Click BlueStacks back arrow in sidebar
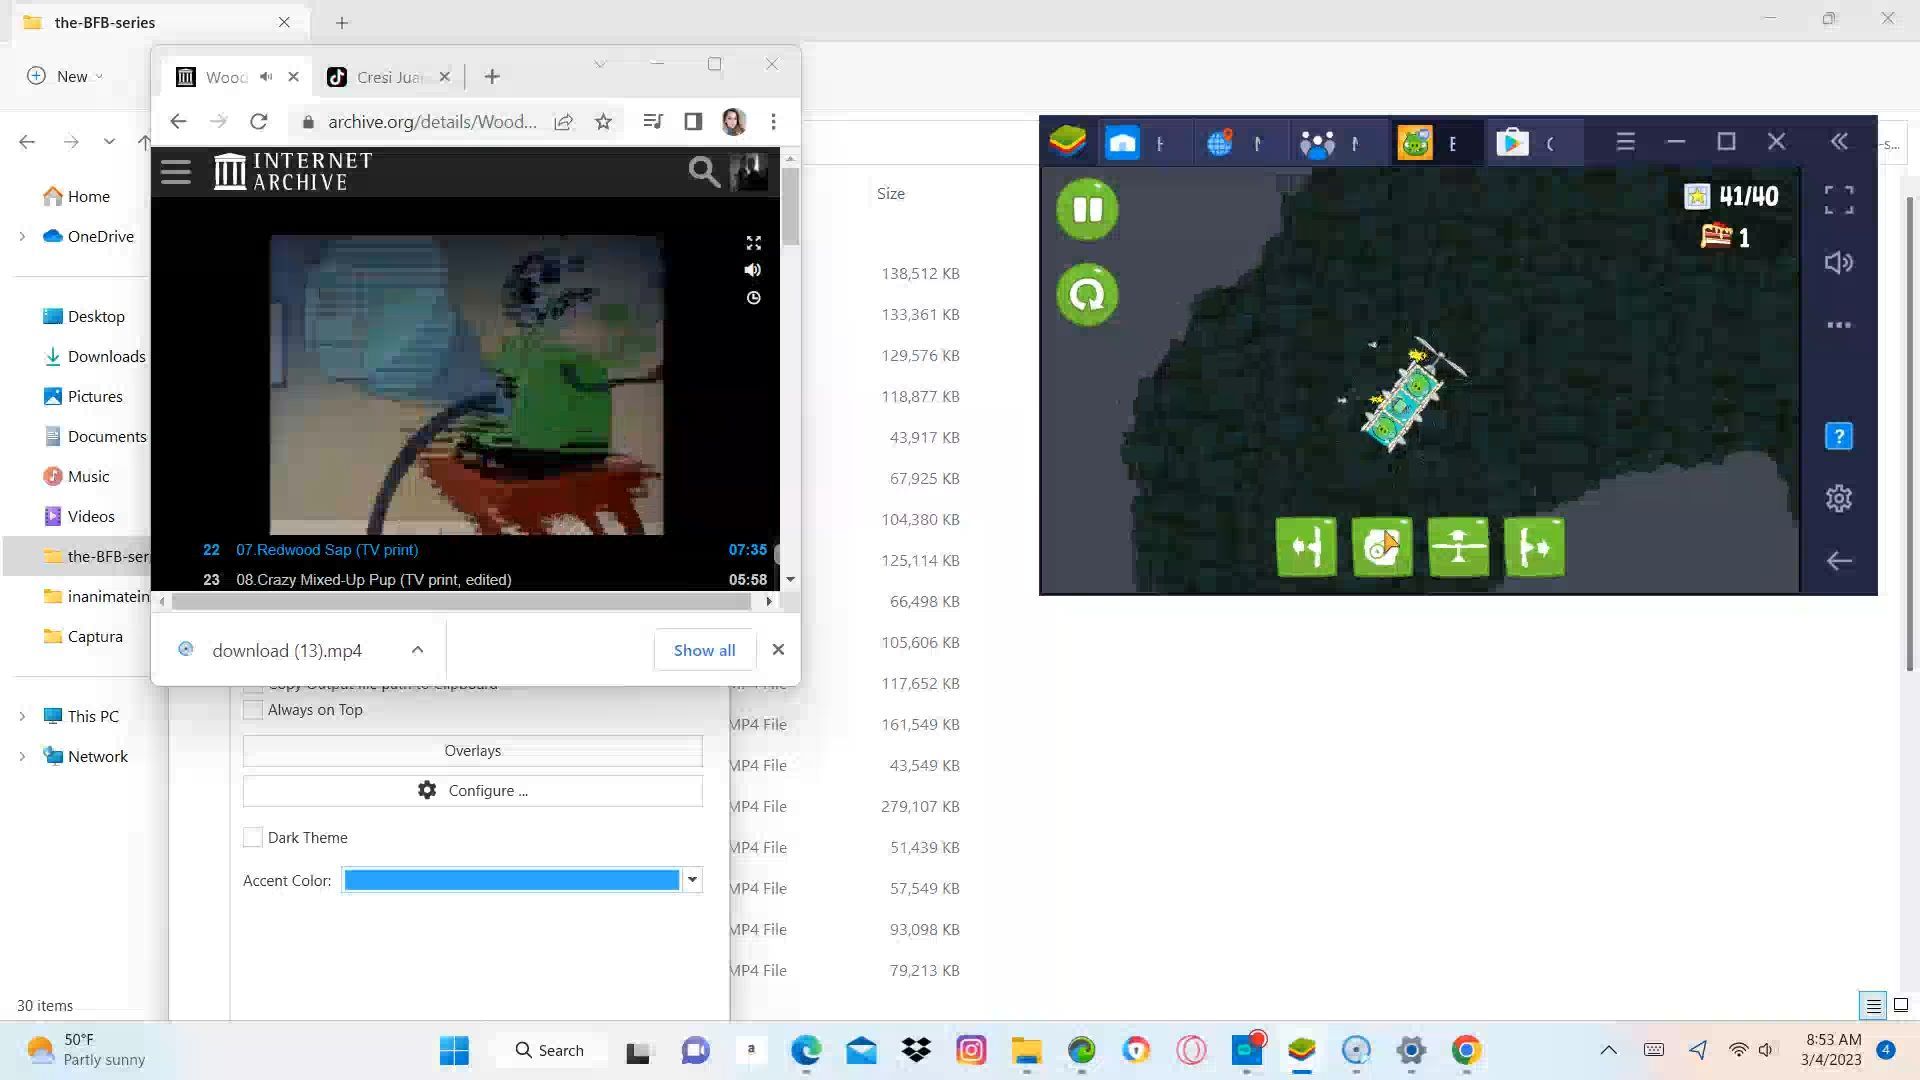 tap(1838, 561)
